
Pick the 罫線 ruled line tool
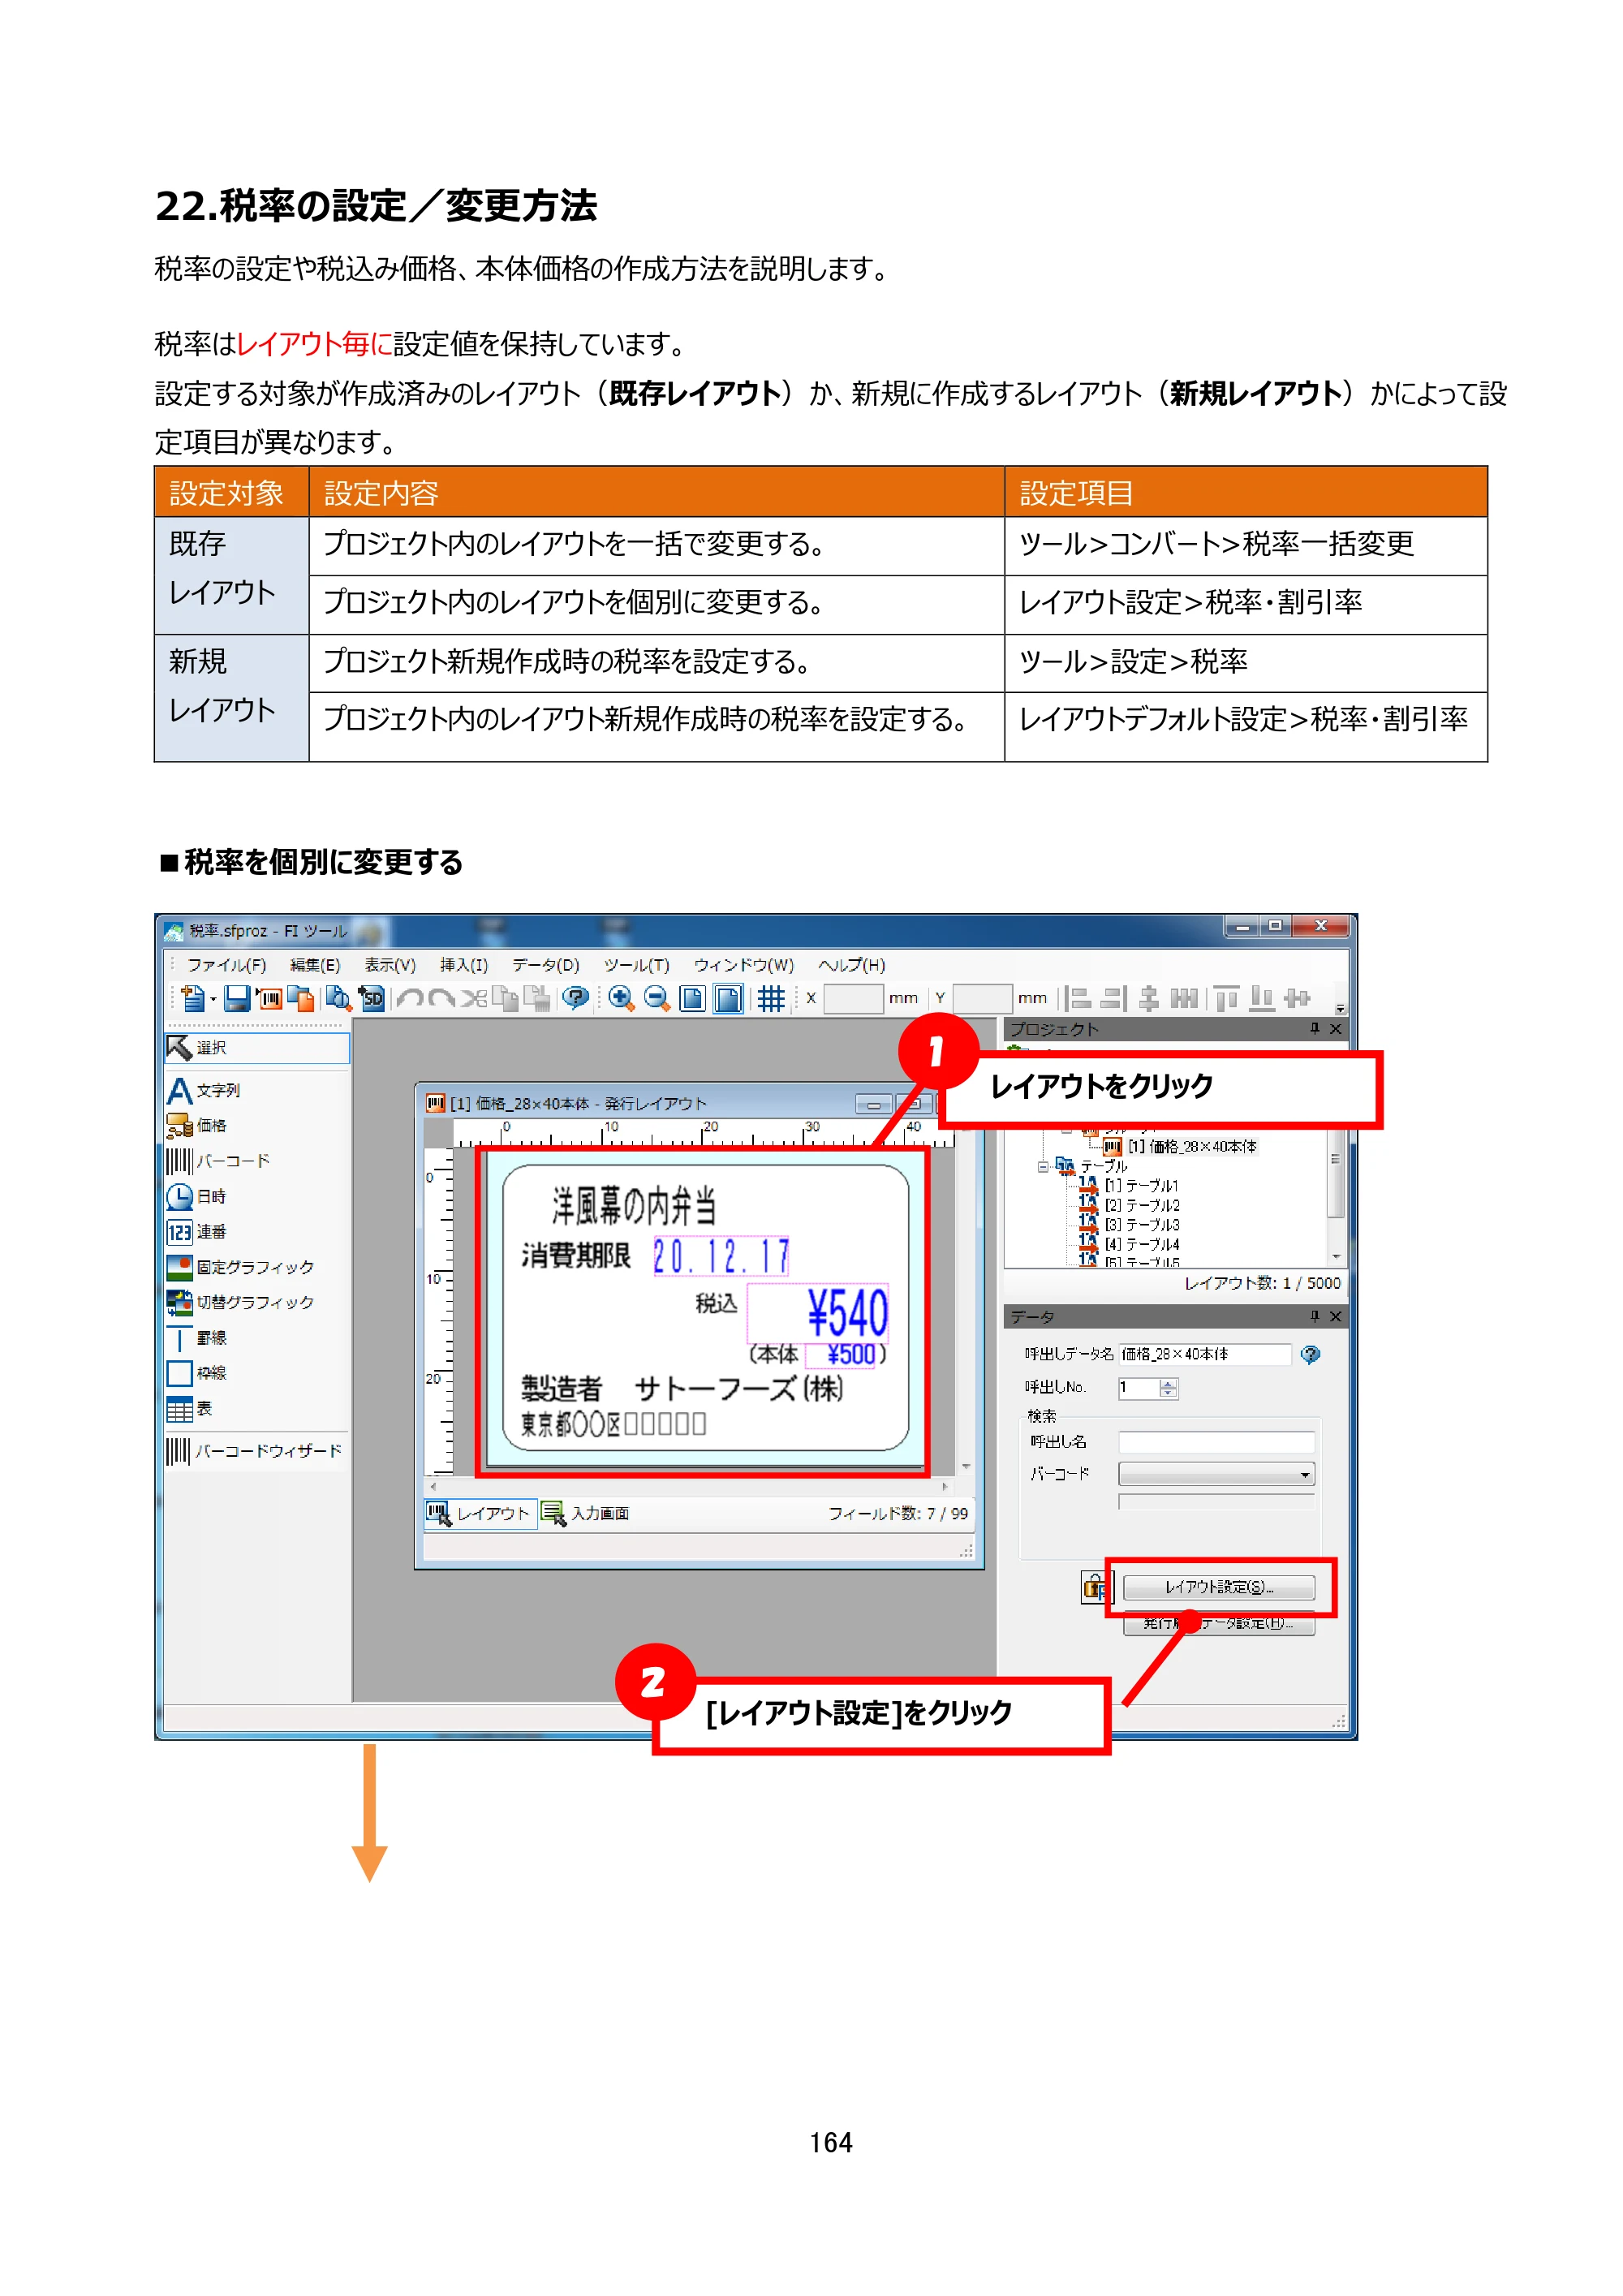pos(197,1338)
